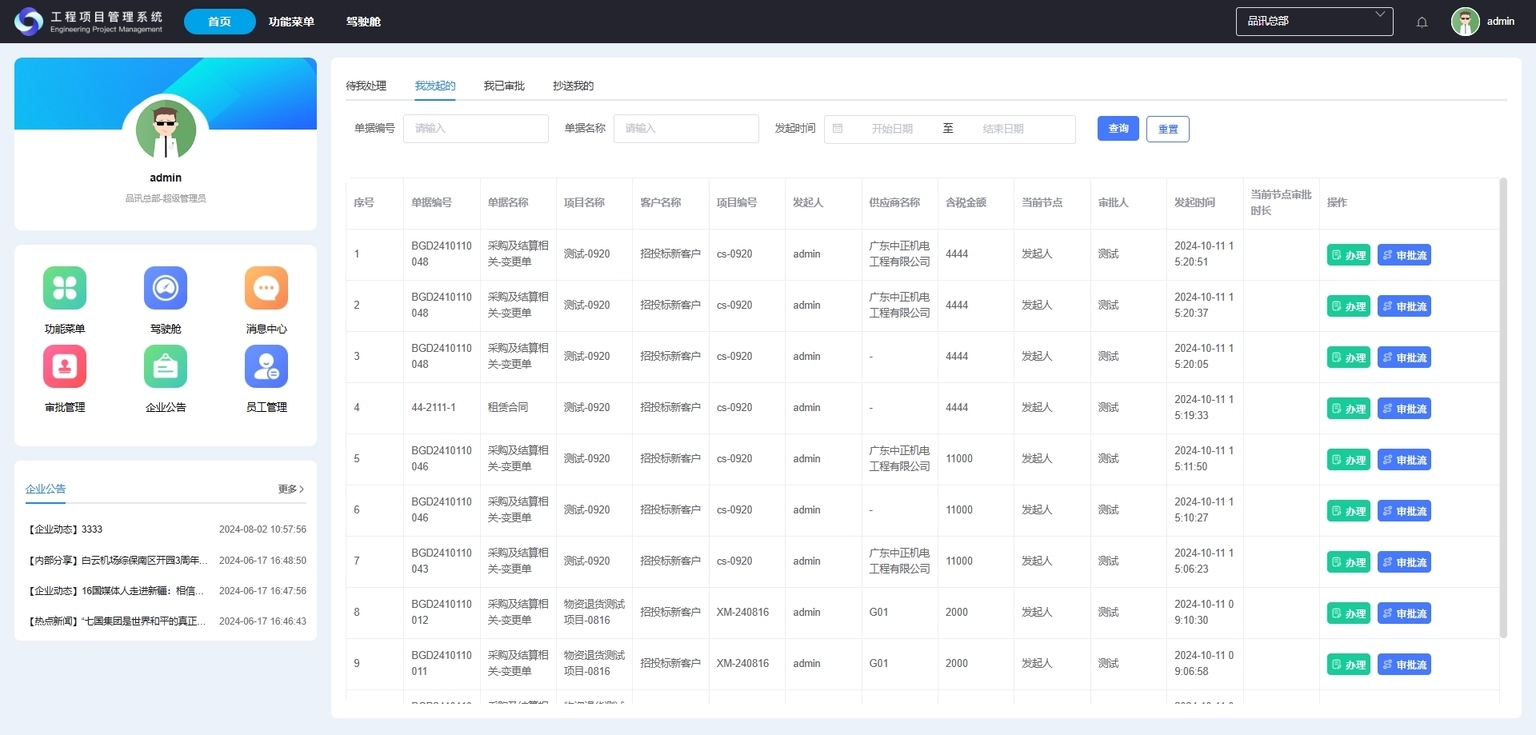Image resolution: width=1536 pixels, height=735 pixels.
Task: Click the admin avatar in top bar
Action: (1465, 22)
